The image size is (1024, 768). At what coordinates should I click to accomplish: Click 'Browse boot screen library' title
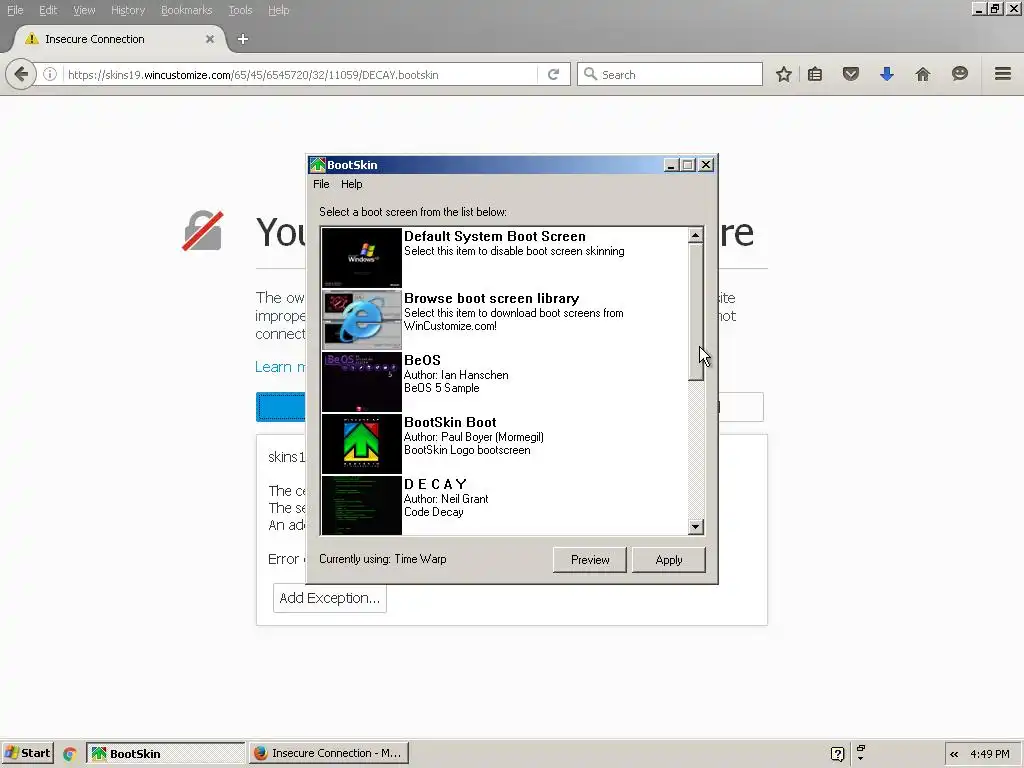click(x=491, y=298)
